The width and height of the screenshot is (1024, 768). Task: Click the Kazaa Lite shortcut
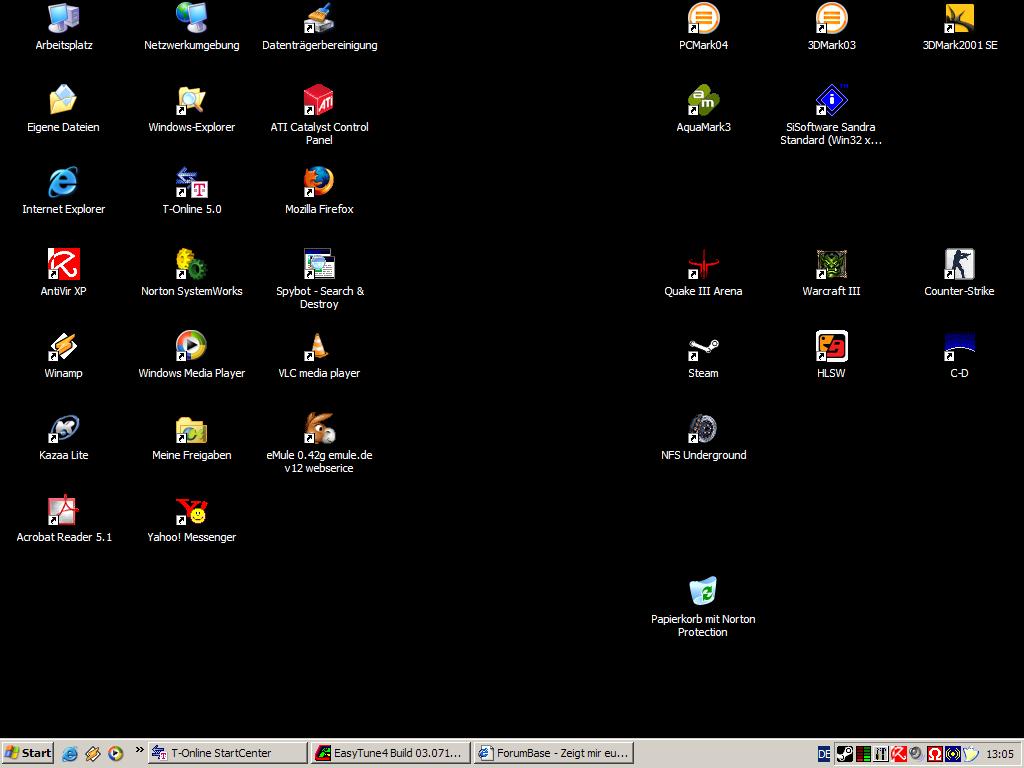(x=63, y=437)
